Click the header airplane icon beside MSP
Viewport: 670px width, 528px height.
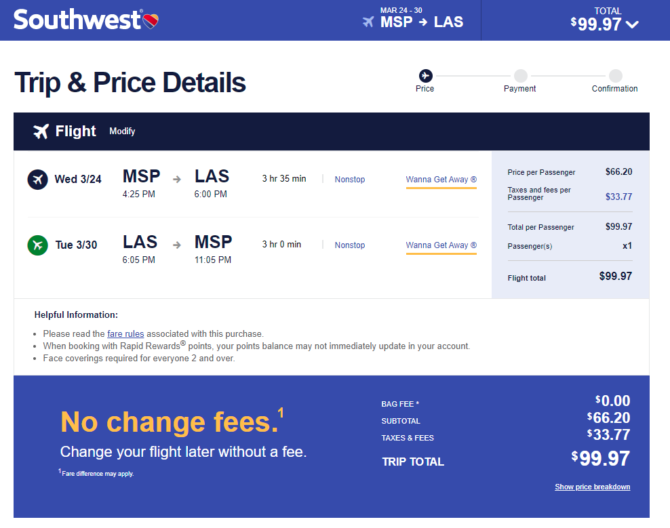[368, 21]
